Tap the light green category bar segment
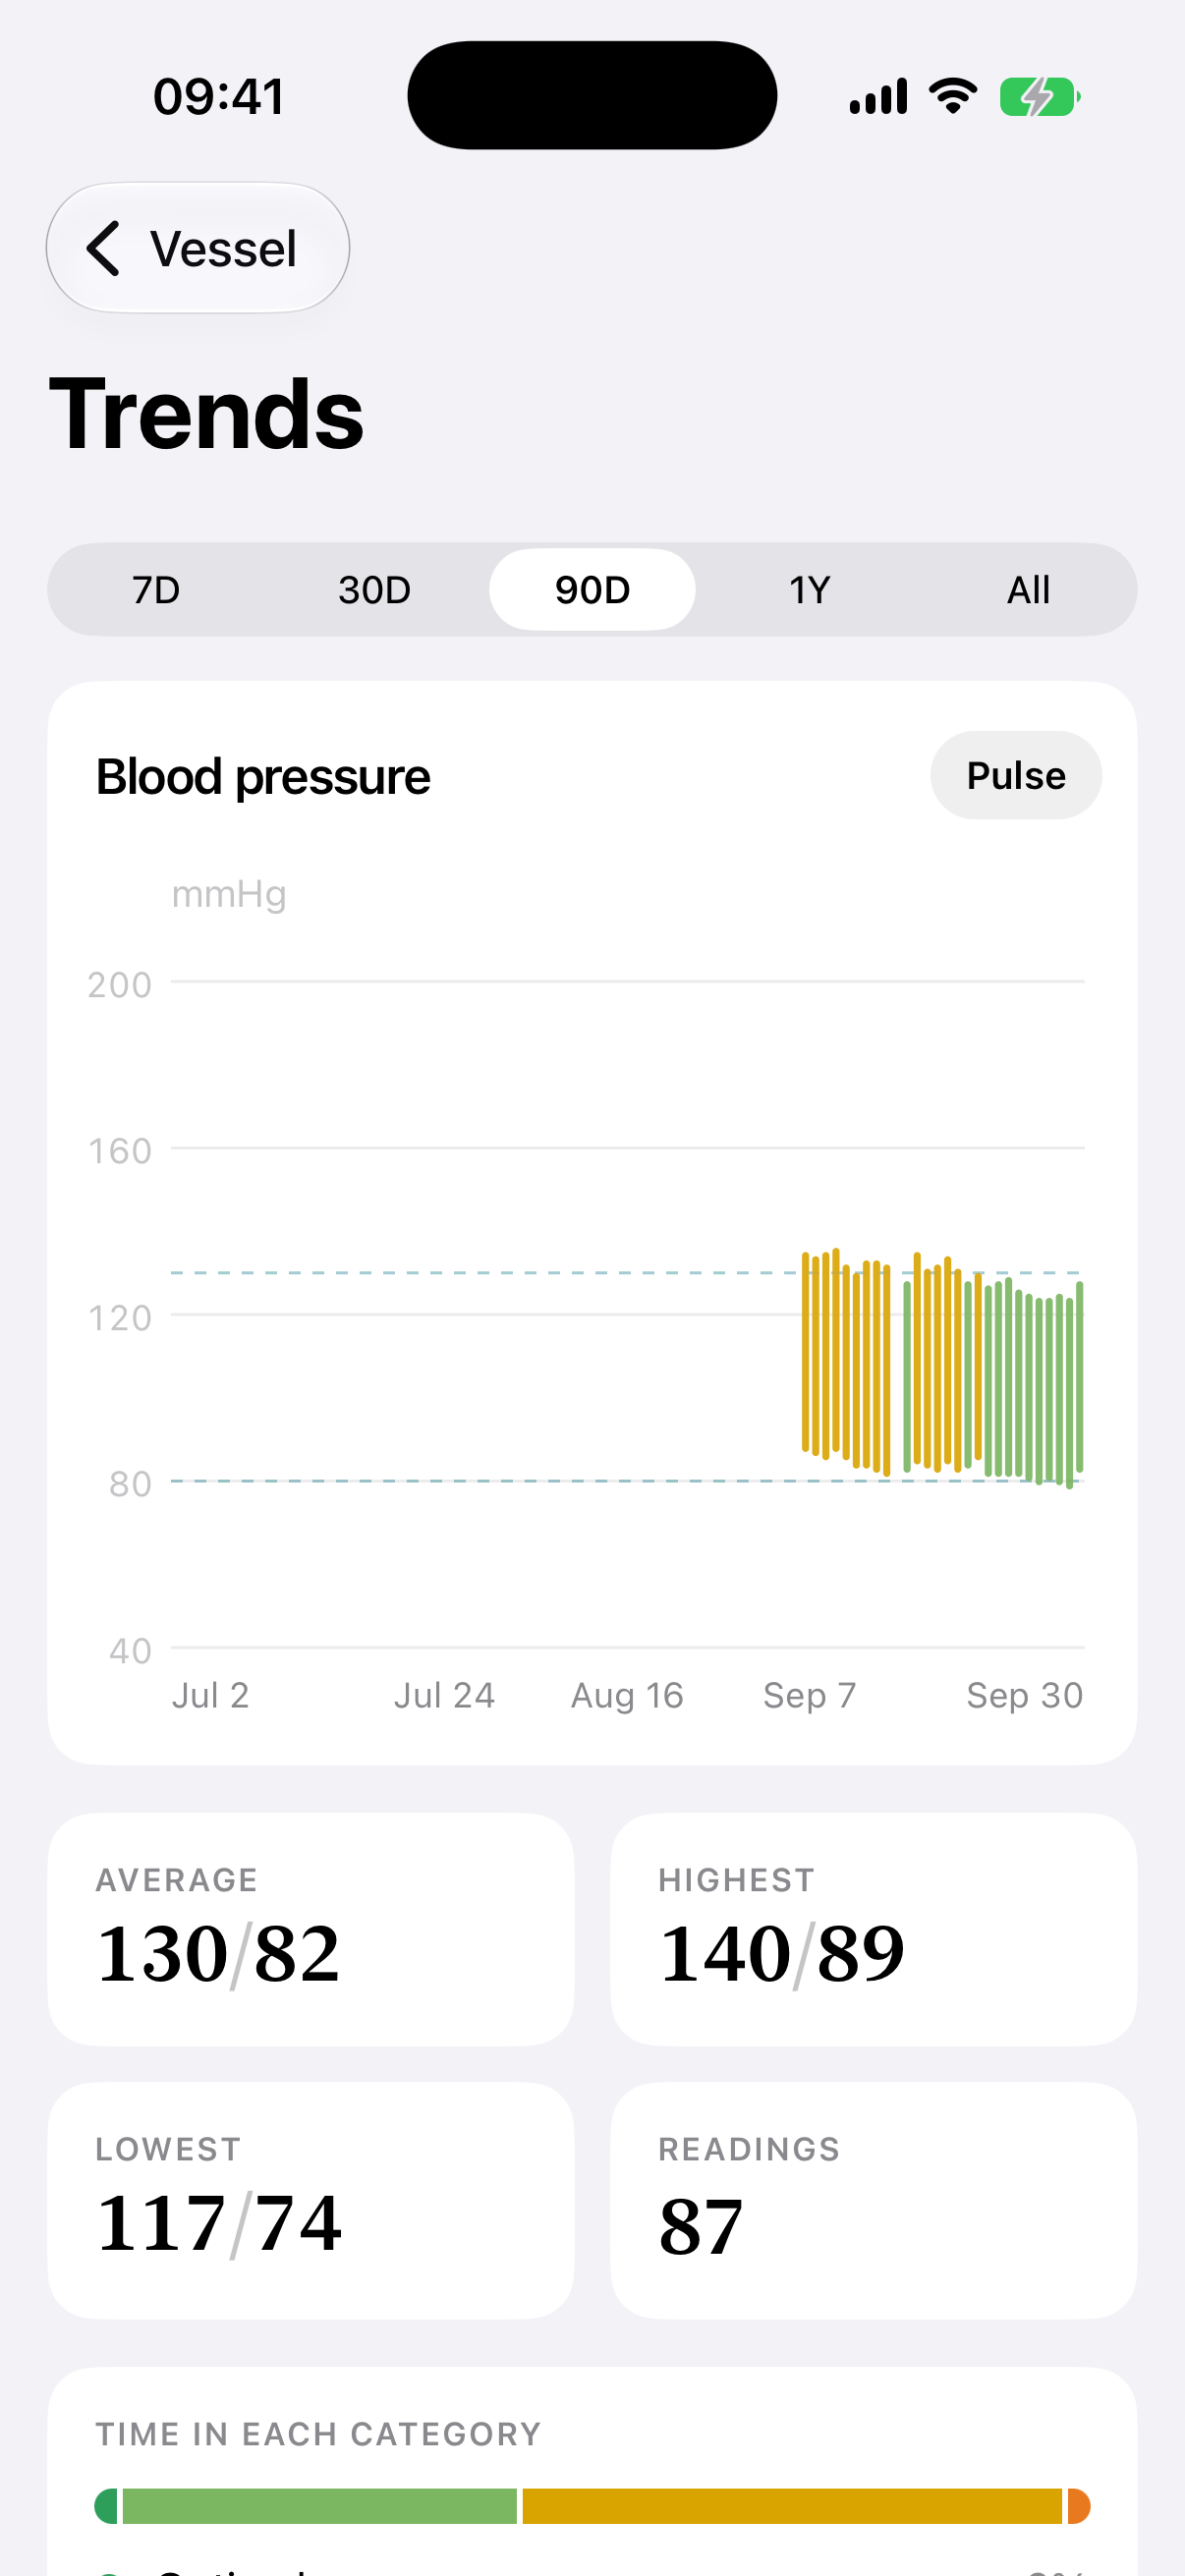 [x=320, y=2506]
